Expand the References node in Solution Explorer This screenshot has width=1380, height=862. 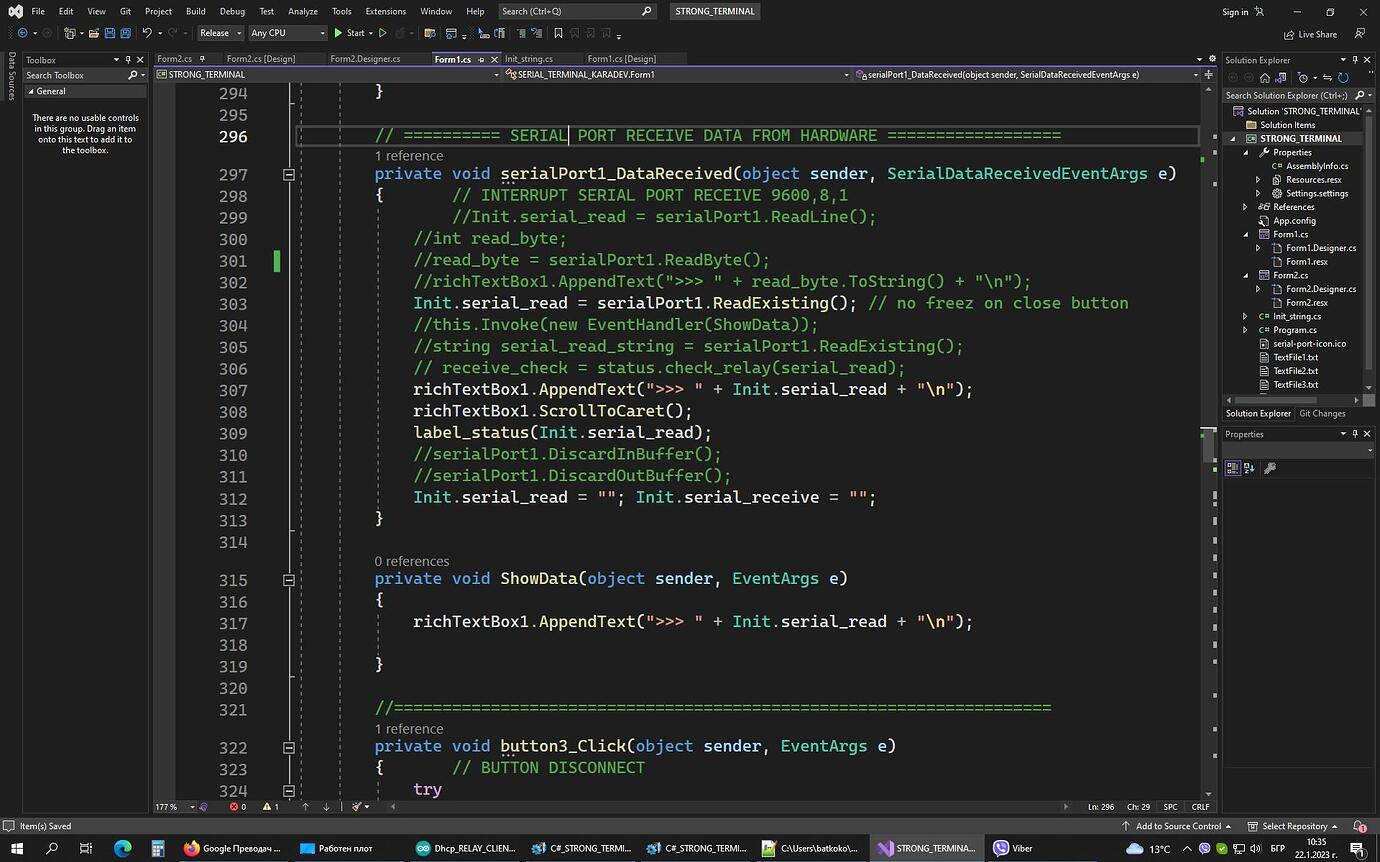1245,207
